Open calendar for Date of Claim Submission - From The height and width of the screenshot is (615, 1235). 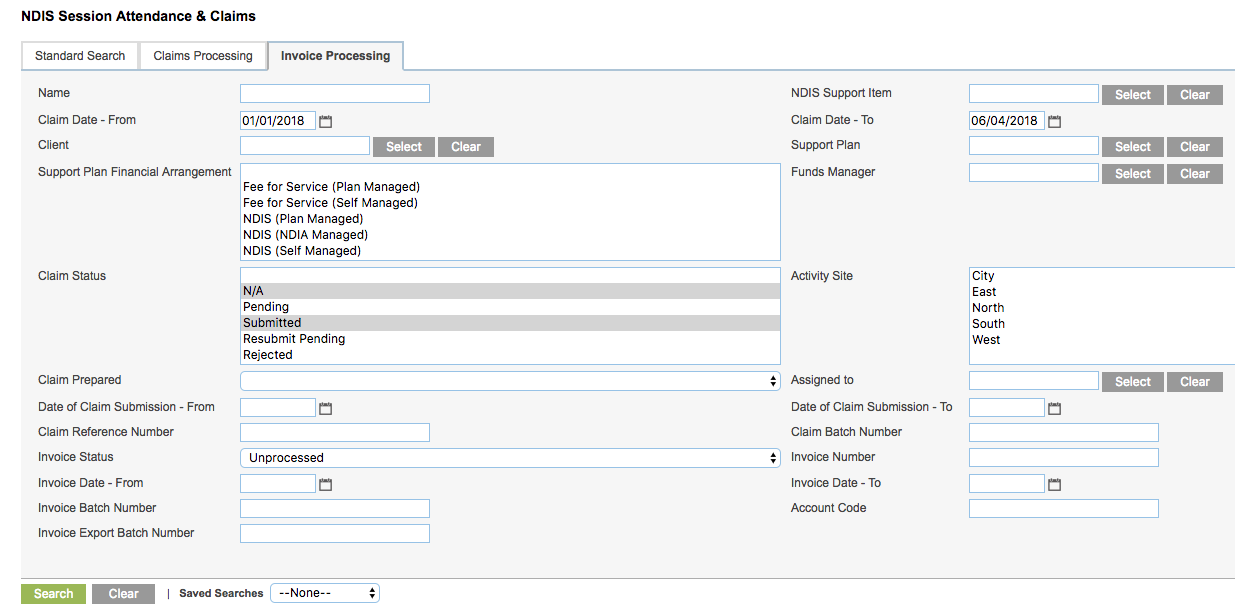click(325, 408)
